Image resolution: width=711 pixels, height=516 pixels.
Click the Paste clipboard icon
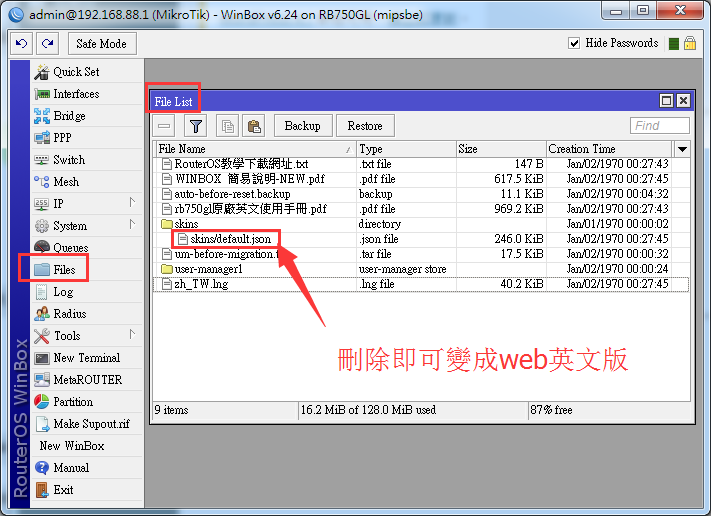click(254, 126)
